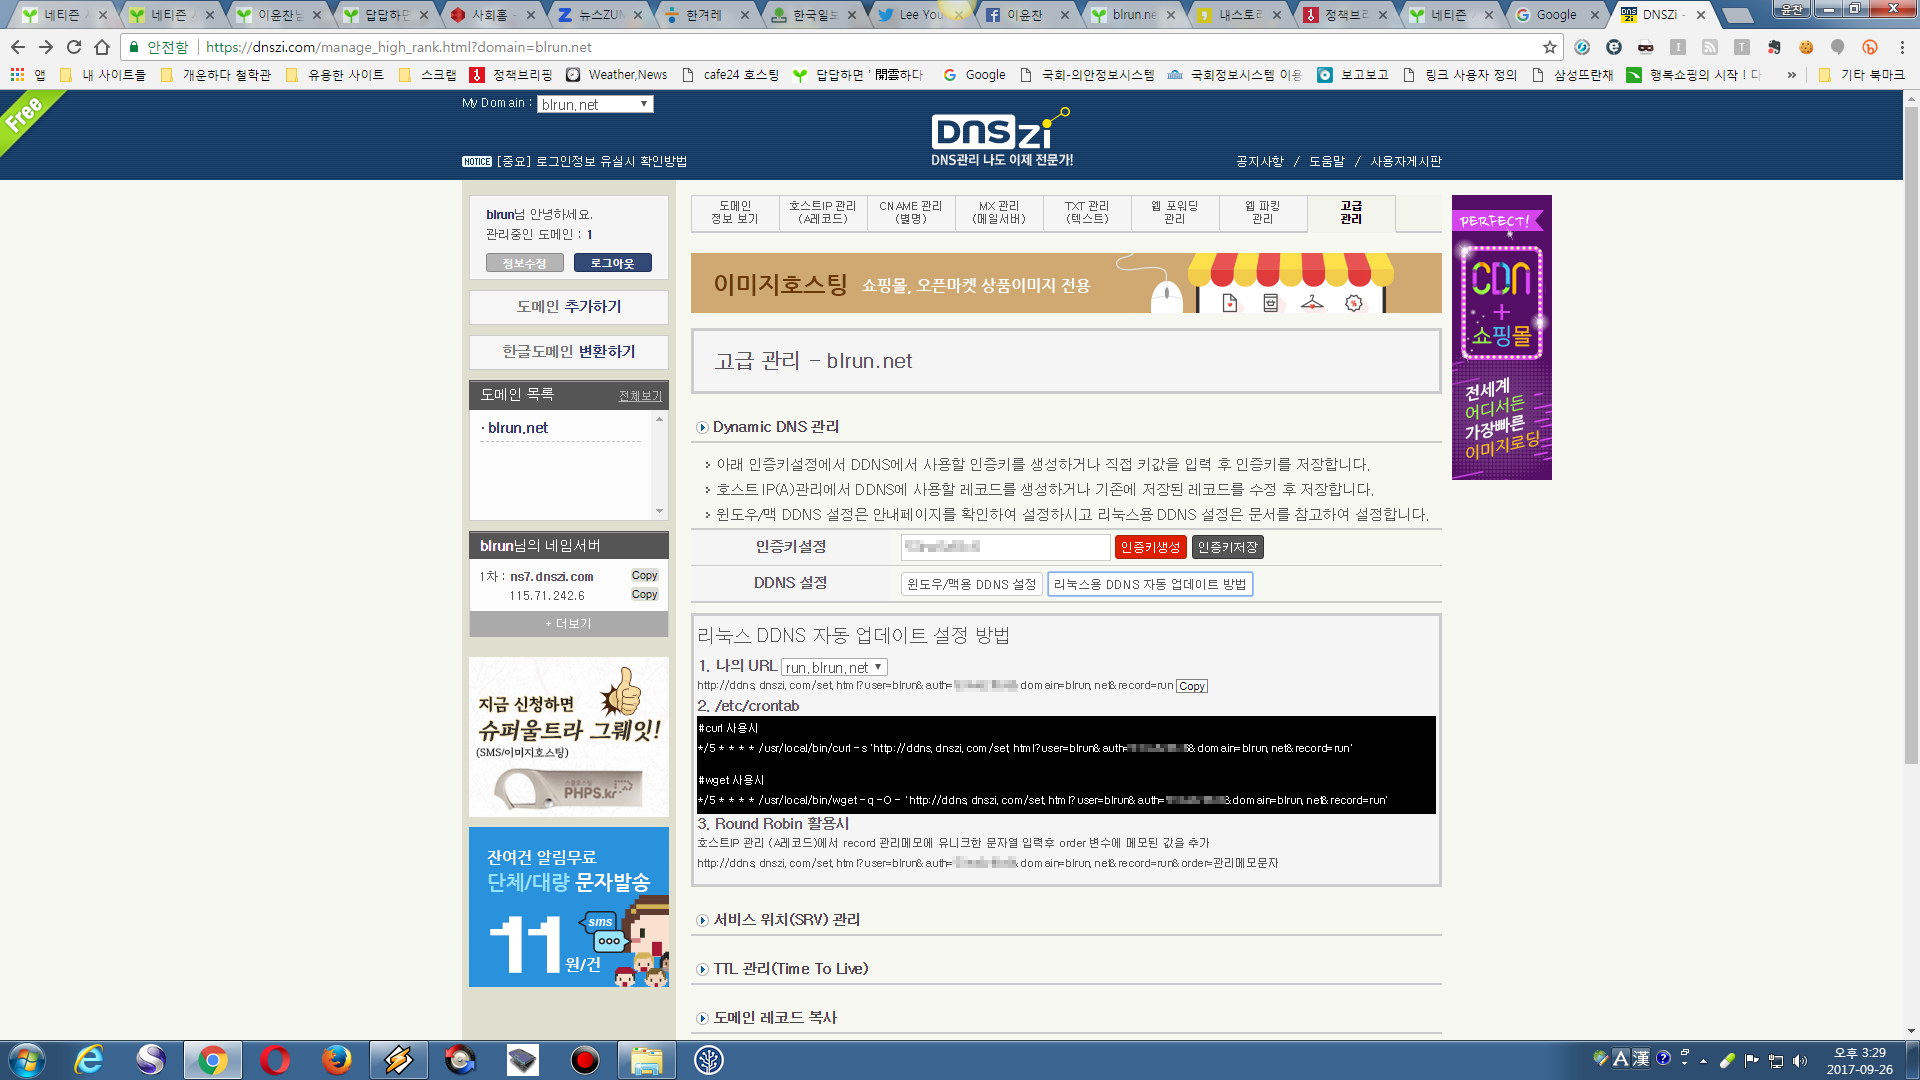Open Chrome from the taskbar
Screen dimensions: 1920x1080
coord(212,1060)
